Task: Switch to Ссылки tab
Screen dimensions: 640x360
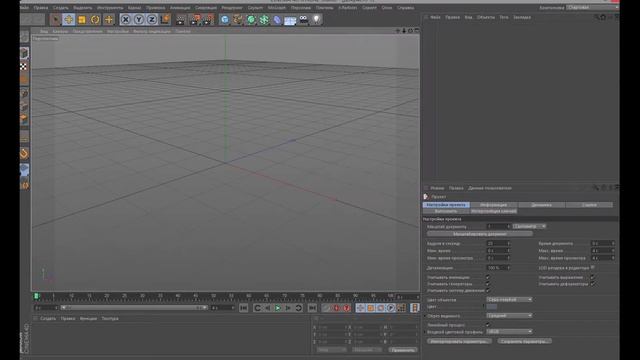Action: (x=589, y=205)
